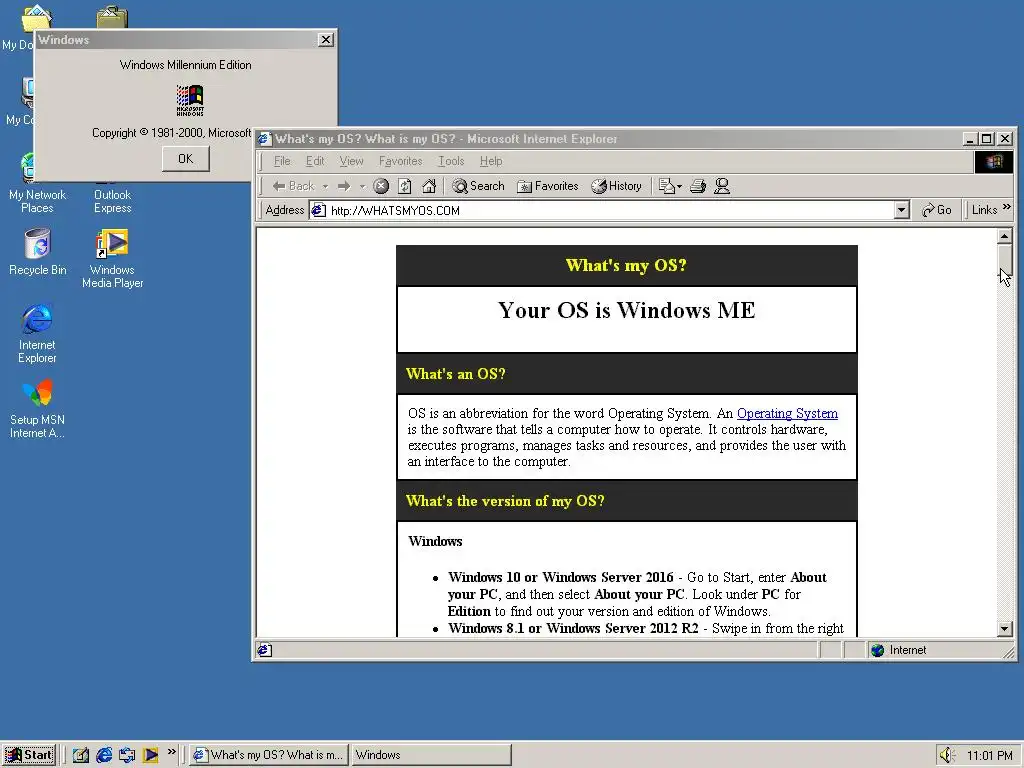Select the Windows Media Player desktop icon
Image resolution: width=1024 pixels, height=768 pixels.
click(x=112, y=259)
